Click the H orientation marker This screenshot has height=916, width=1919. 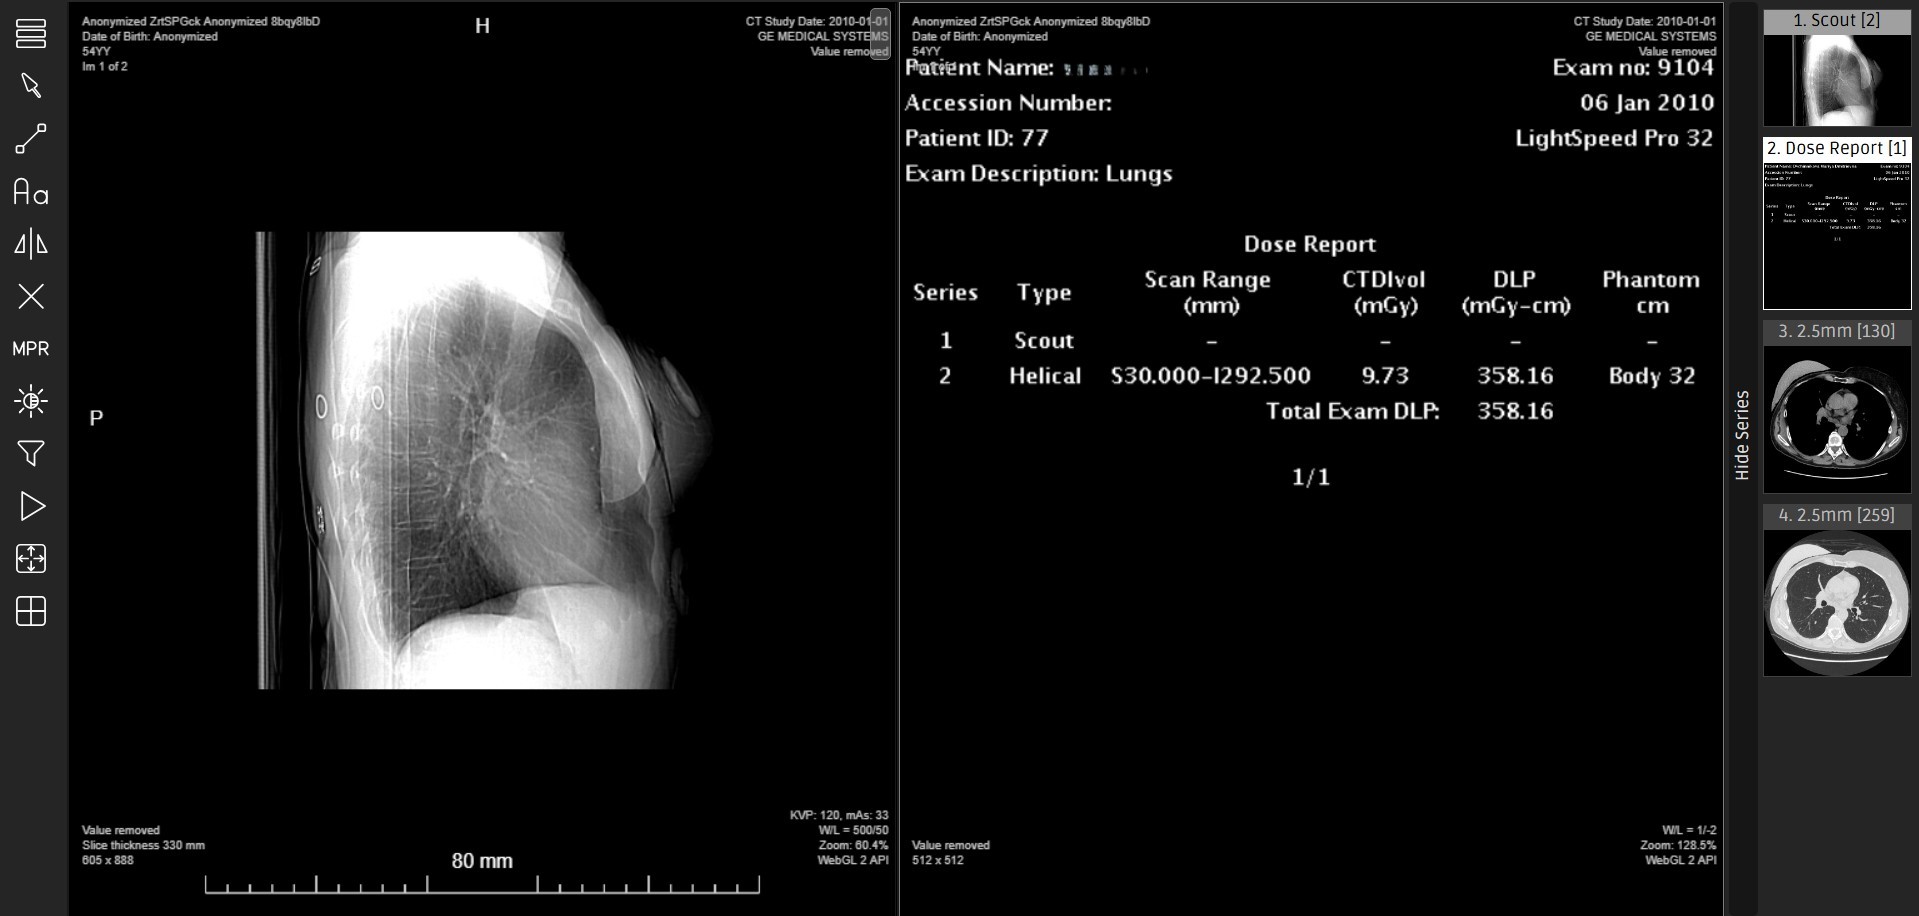point(482,26)
